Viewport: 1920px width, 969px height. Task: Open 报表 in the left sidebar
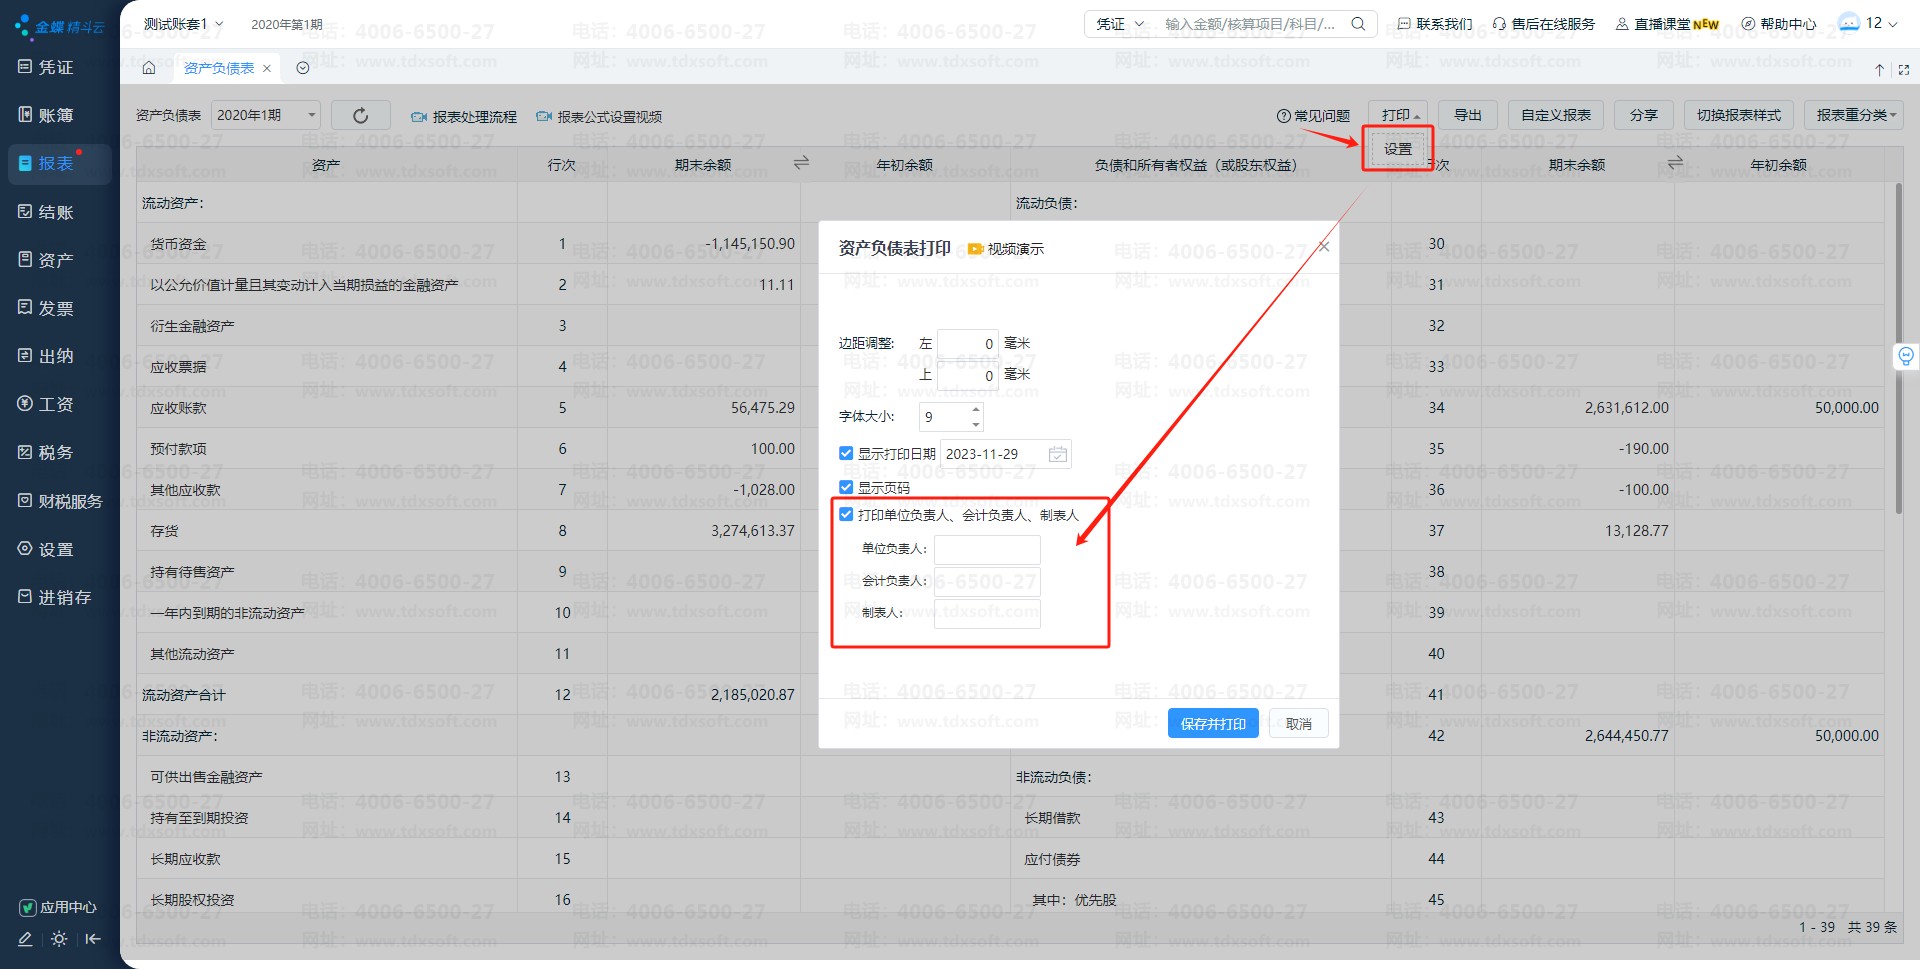click(x=56, y=163)
